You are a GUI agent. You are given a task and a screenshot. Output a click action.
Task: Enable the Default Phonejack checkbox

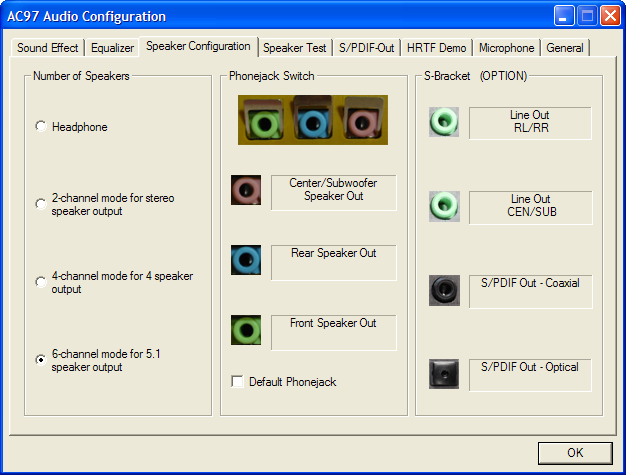point(237,382)
